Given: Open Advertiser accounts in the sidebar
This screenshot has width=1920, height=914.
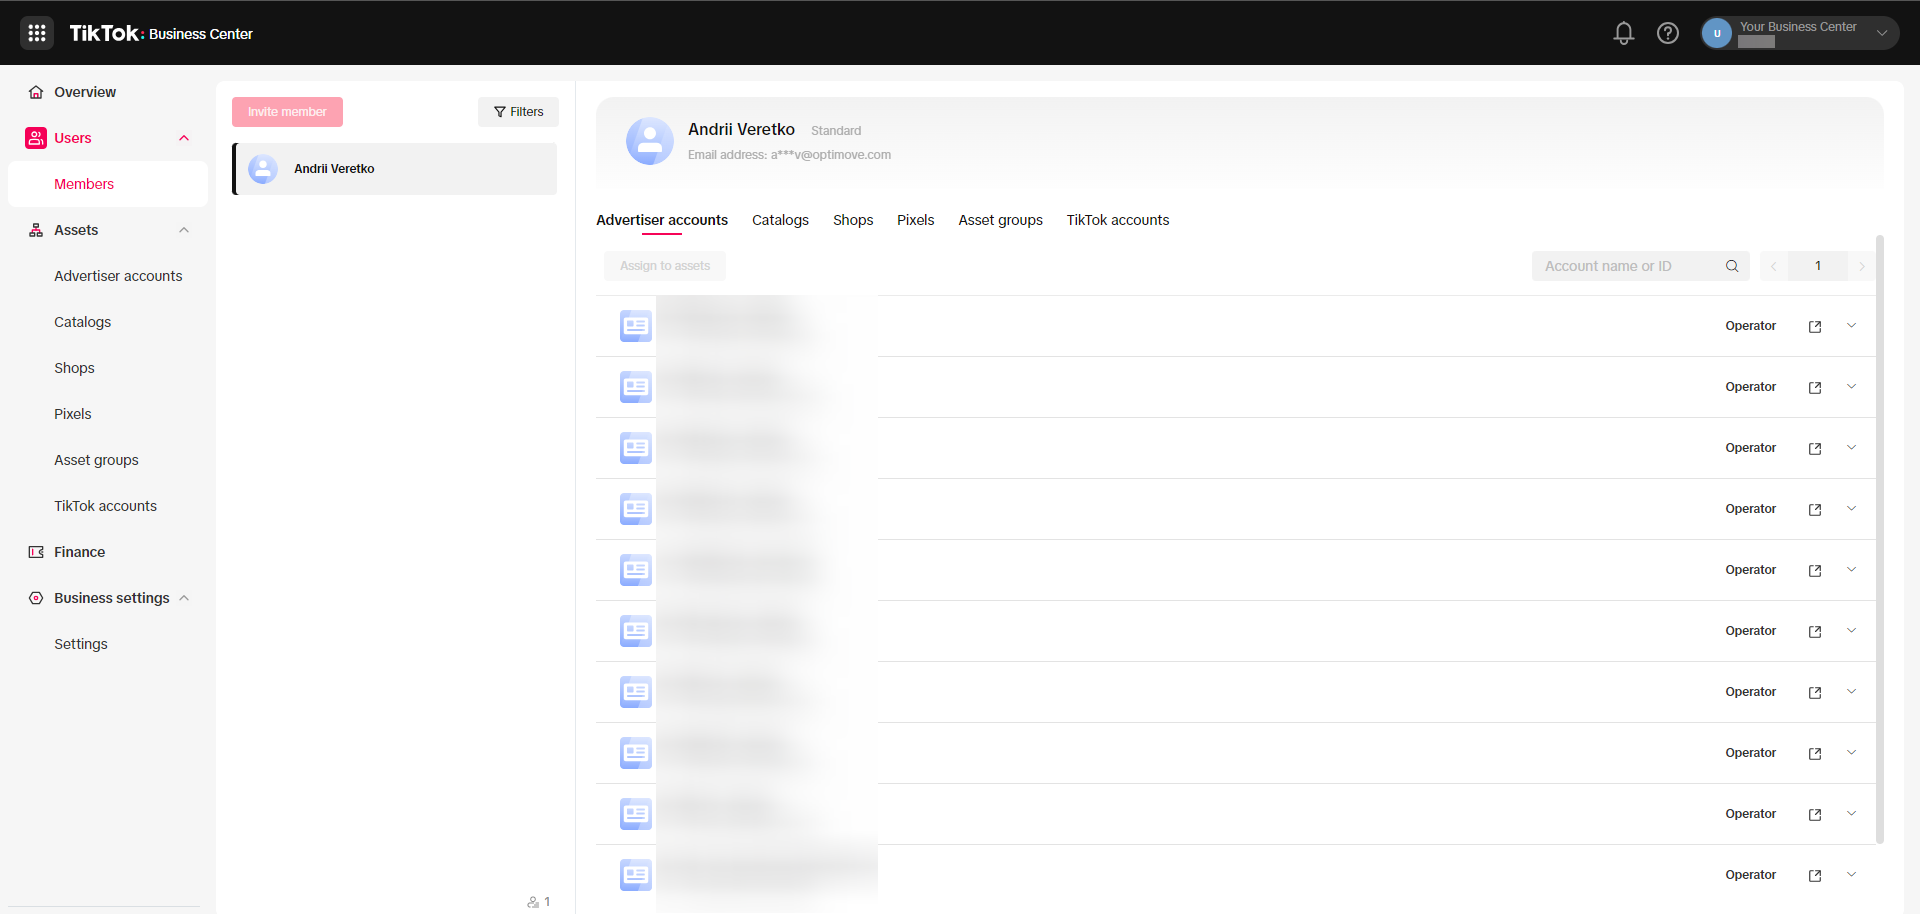Looking at the screenshot, I should [x=118, y=276].
